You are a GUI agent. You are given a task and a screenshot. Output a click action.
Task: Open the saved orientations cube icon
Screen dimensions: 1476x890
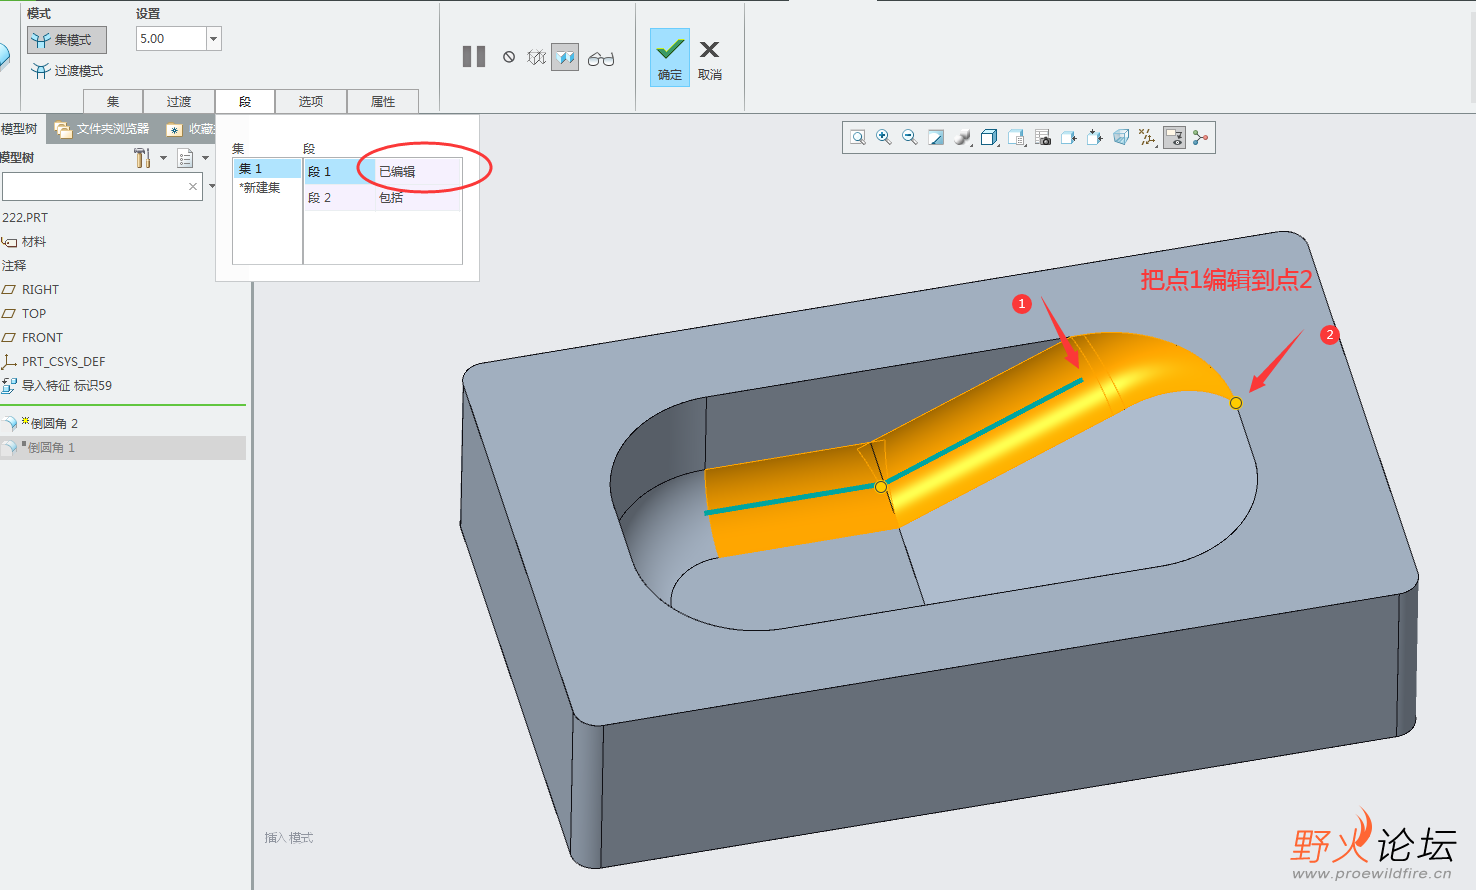[989, 138]
